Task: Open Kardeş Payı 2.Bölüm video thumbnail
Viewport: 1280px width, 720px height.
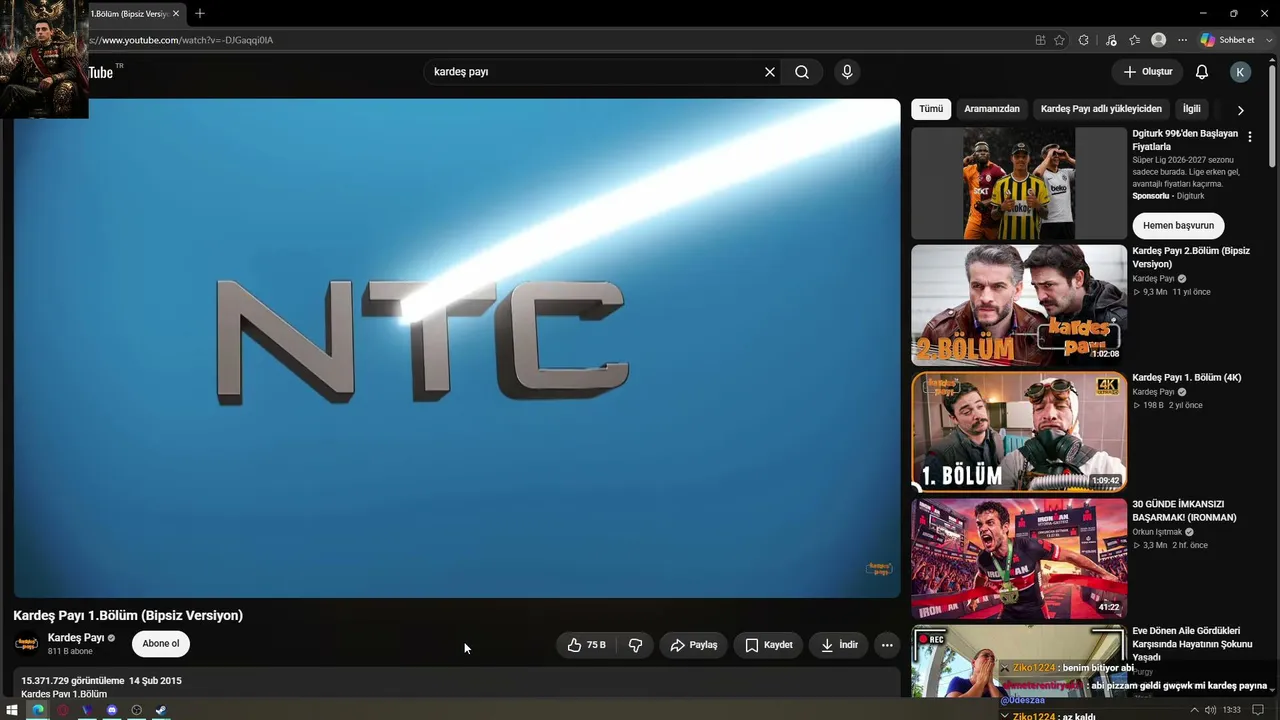Action: point(1019,305)
